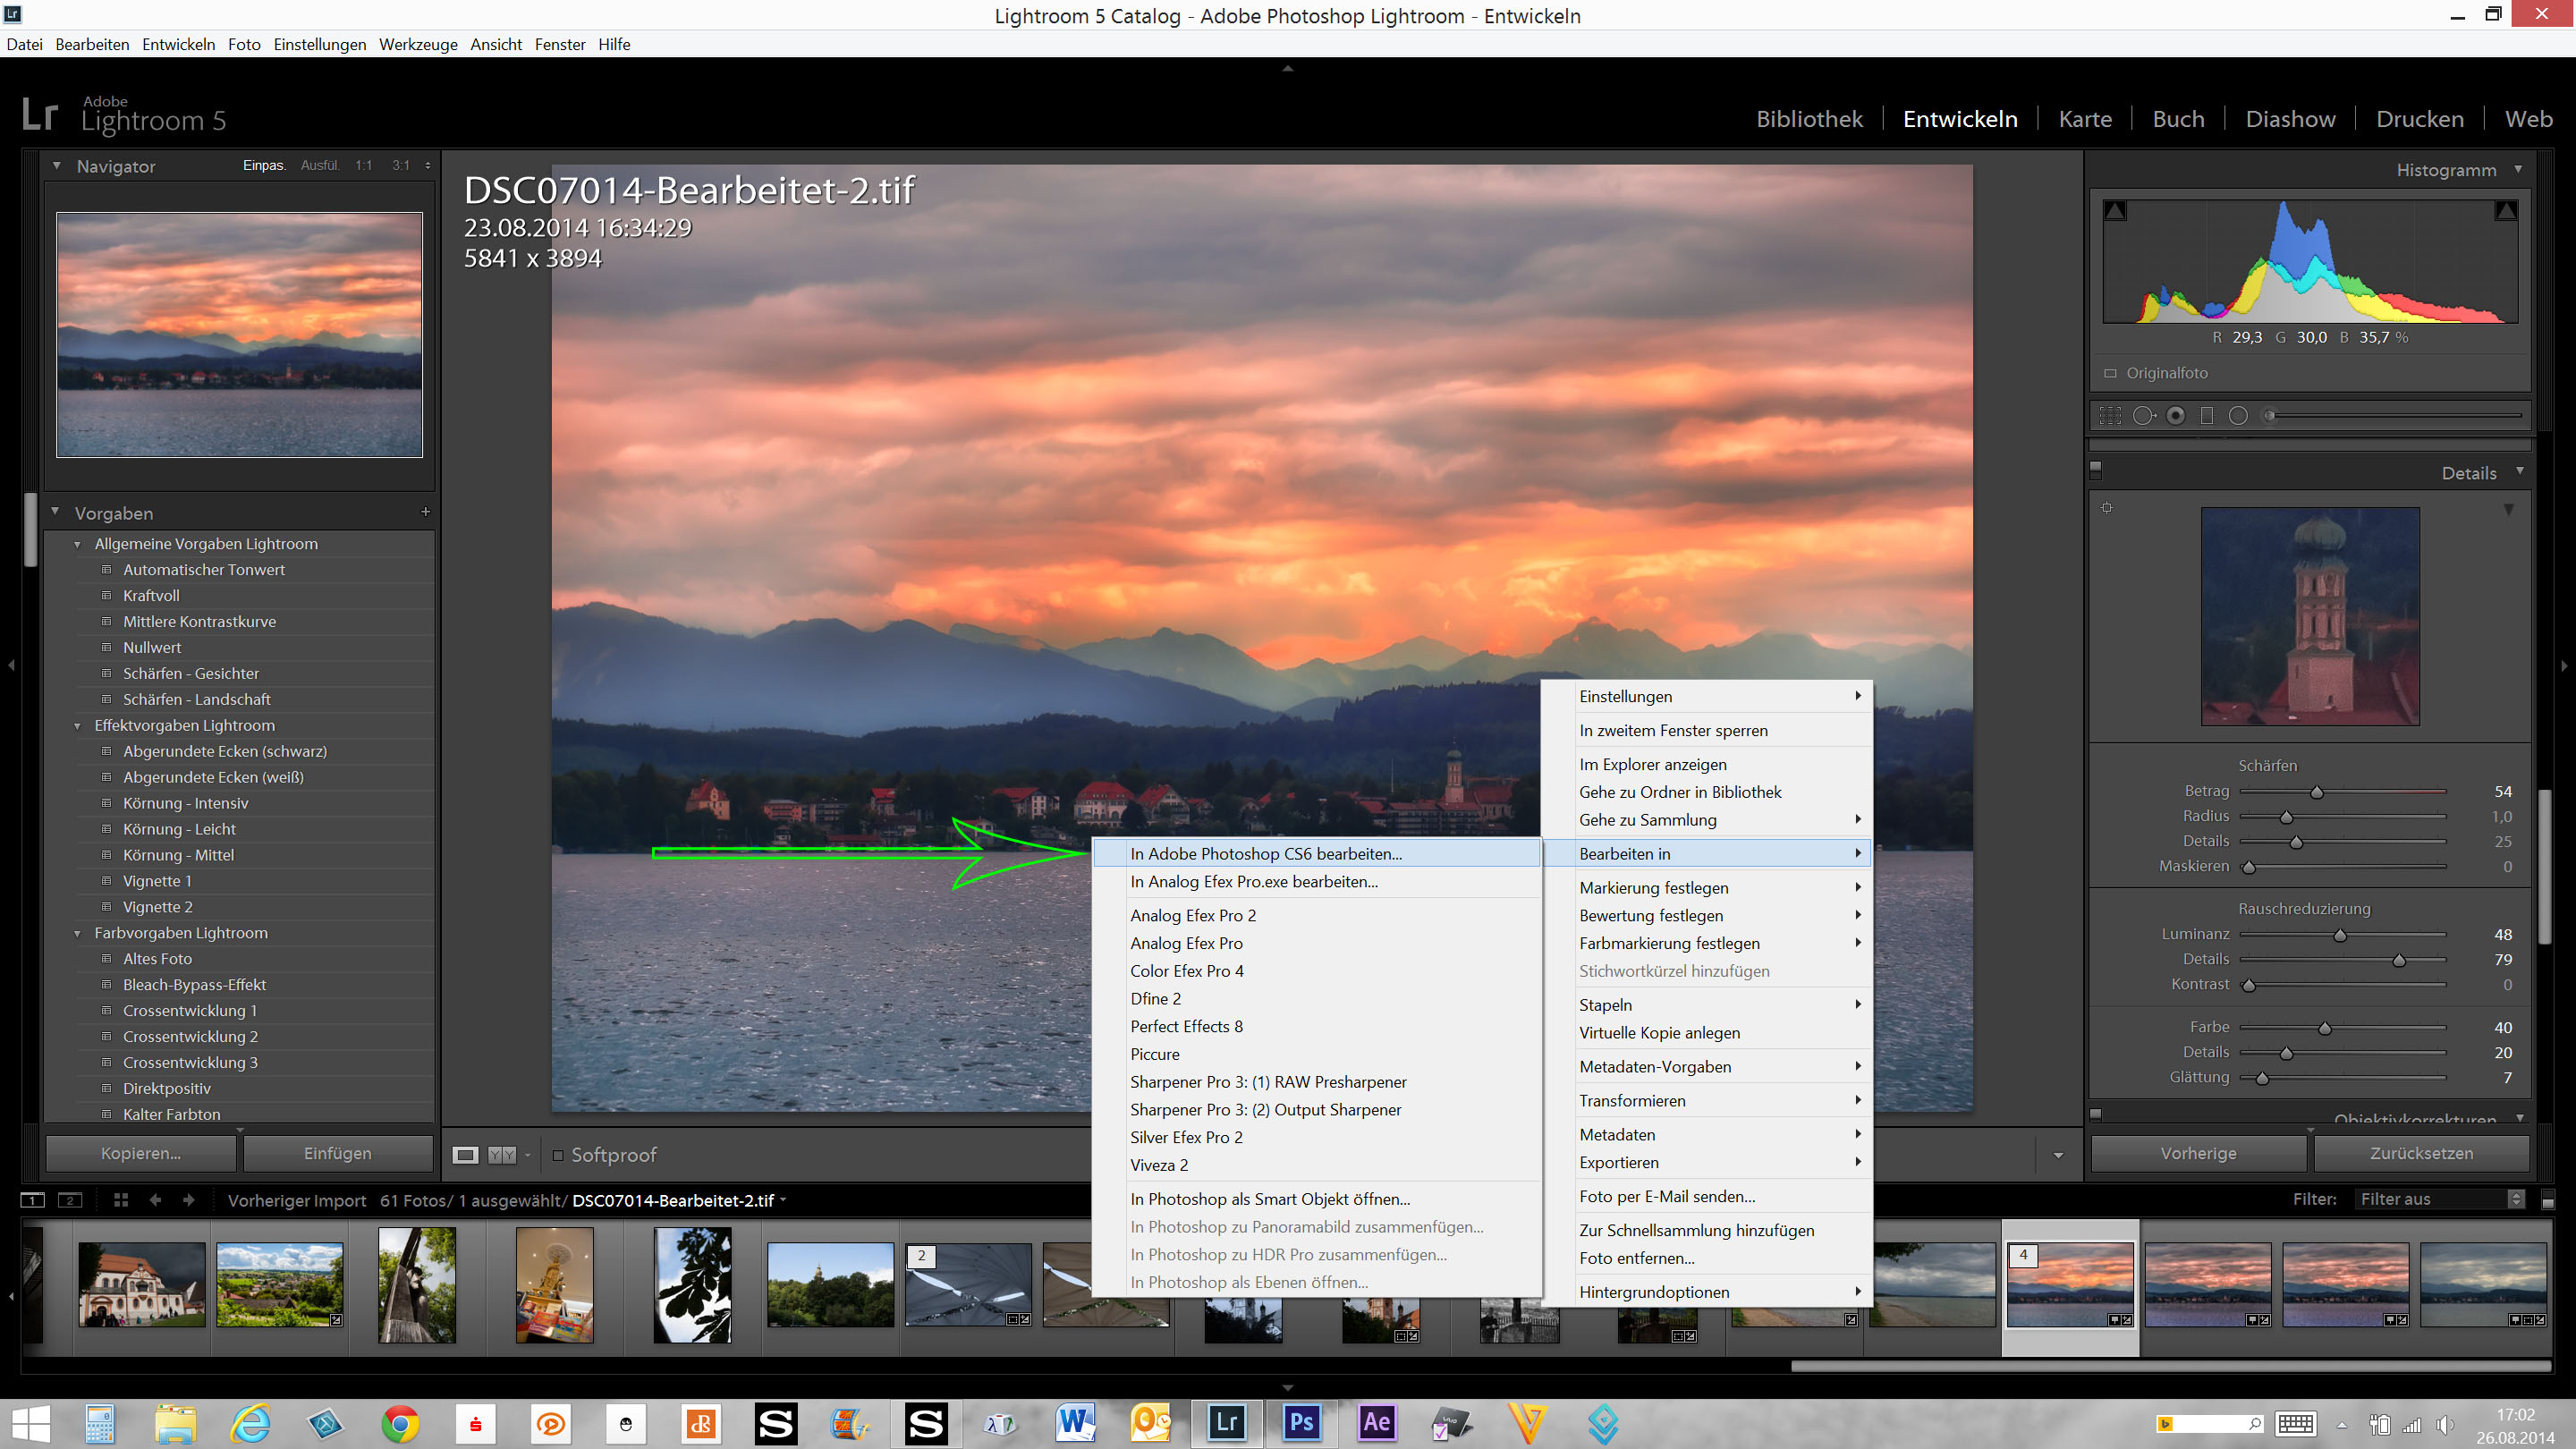Open filename dropdown in filmstrip bar
This screenshot has height=1449, width=2576.
(x=783, y=1200)
